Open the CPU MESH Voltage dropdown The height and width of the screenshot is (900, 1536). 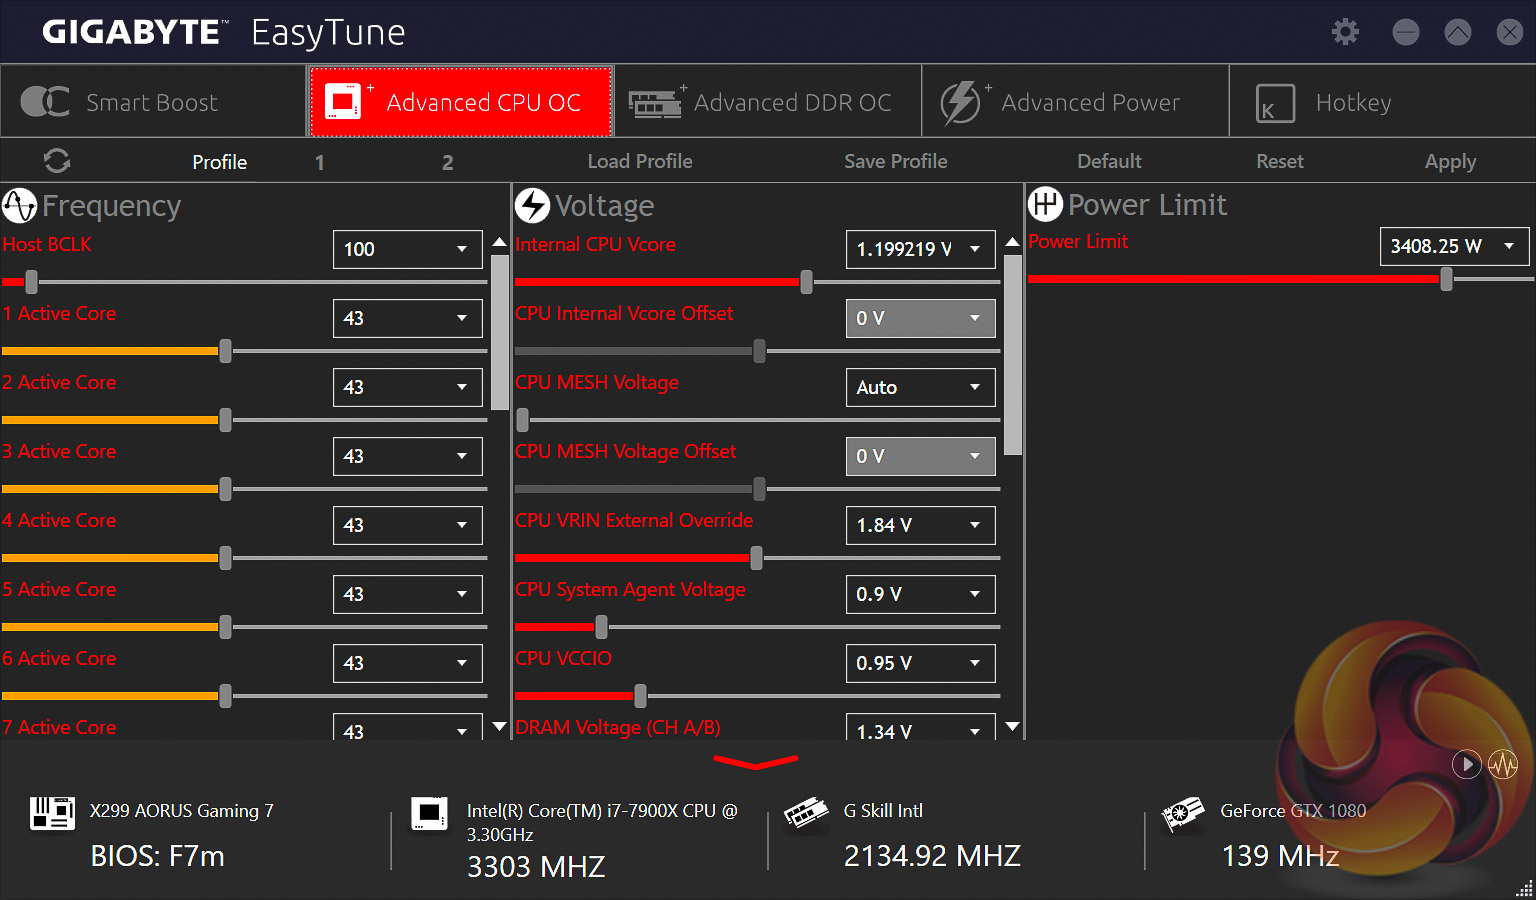tap(921, 387)
